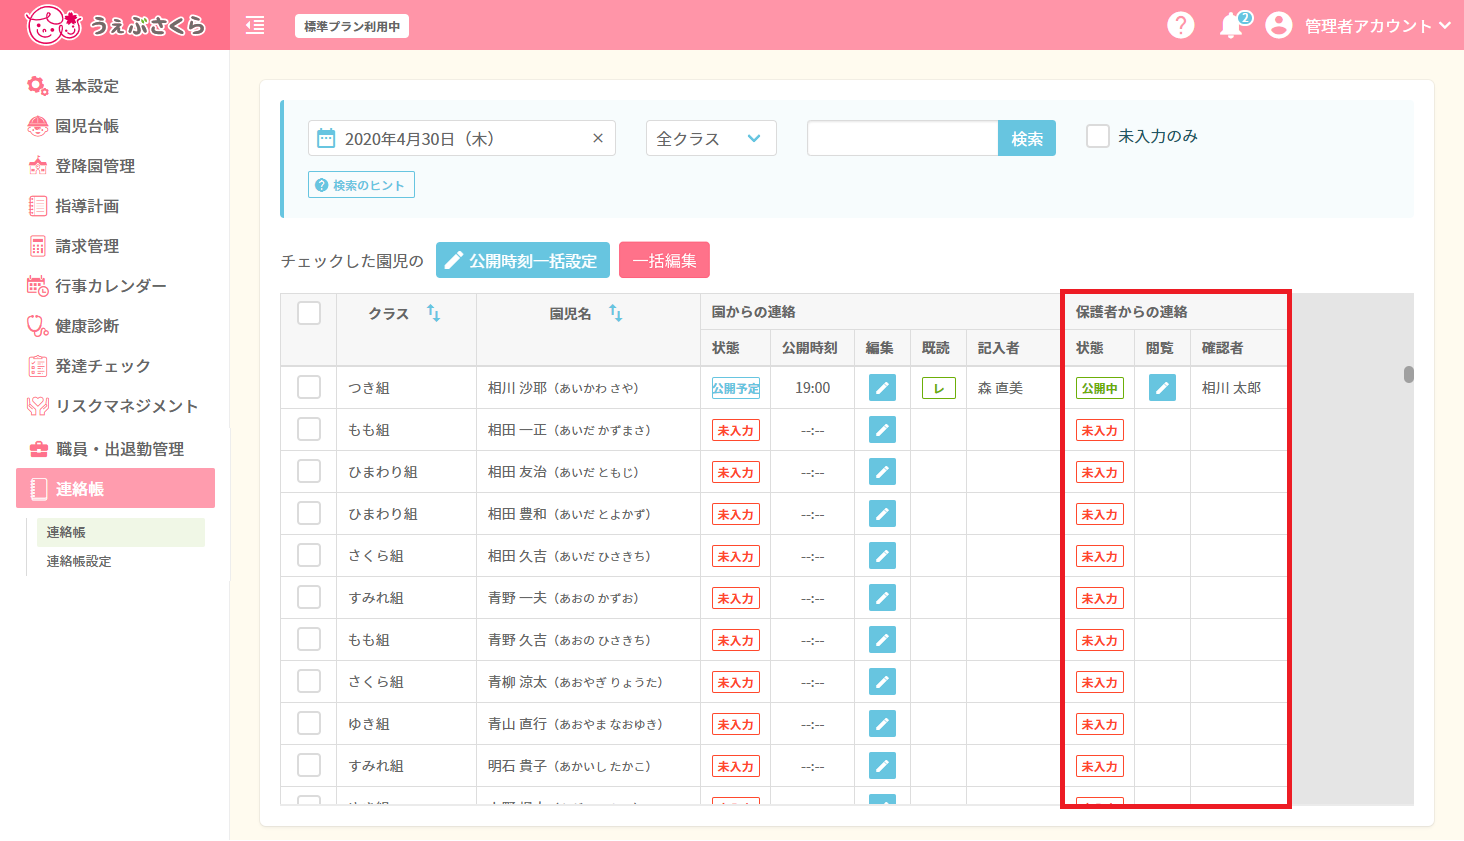Image resolution: width=1464 pixels, height=841 pixels.
Task: Click 19:00 publish time cell
Action: coord(813,388)
